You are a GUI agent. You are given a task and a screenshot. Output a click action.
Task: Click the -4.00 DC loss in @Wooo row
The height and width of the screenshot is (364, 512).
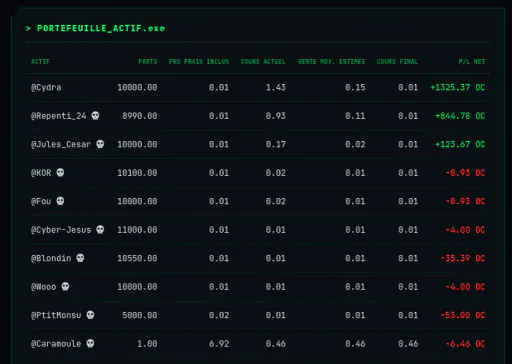point(465,287)
